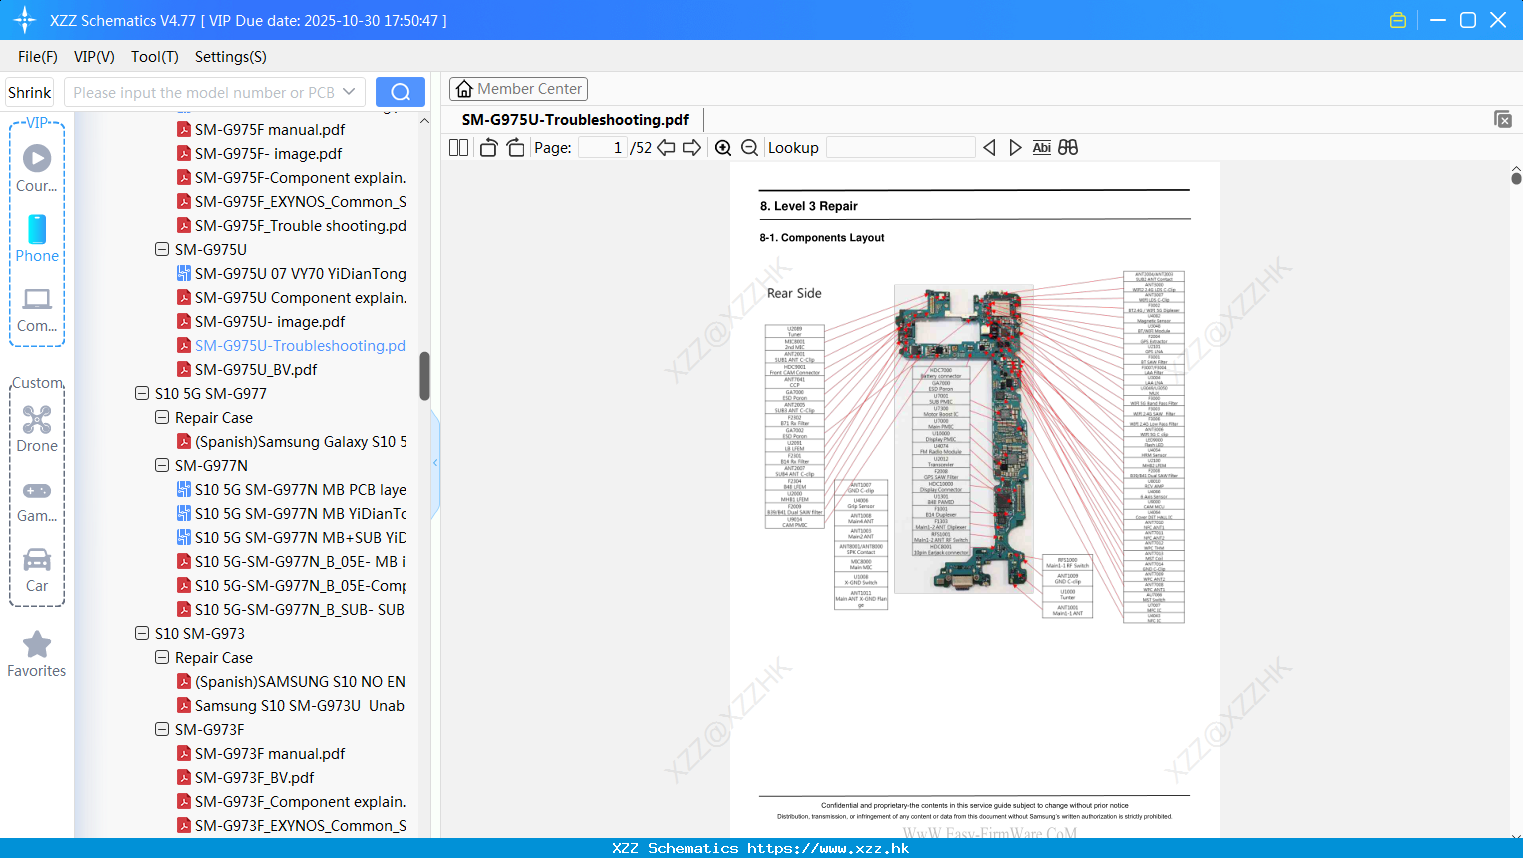Open S10 5G SM-G977N MB PCB layer file
The height and width of the screenshot is (858, 1523).
(x=292, y=489)
